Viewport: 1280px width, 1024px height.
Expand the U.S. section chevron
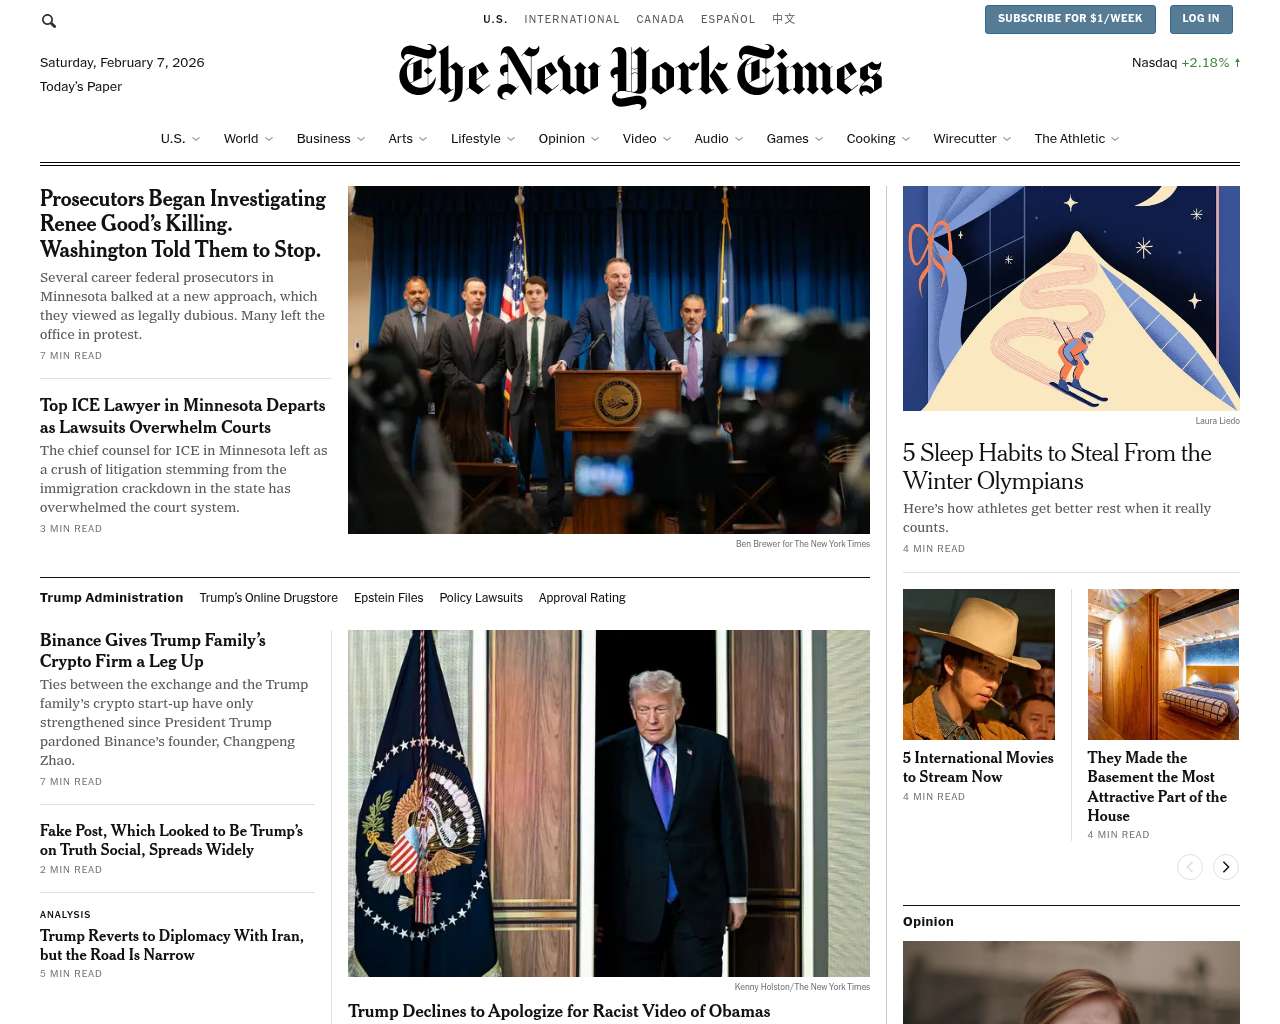click(196, 139)
